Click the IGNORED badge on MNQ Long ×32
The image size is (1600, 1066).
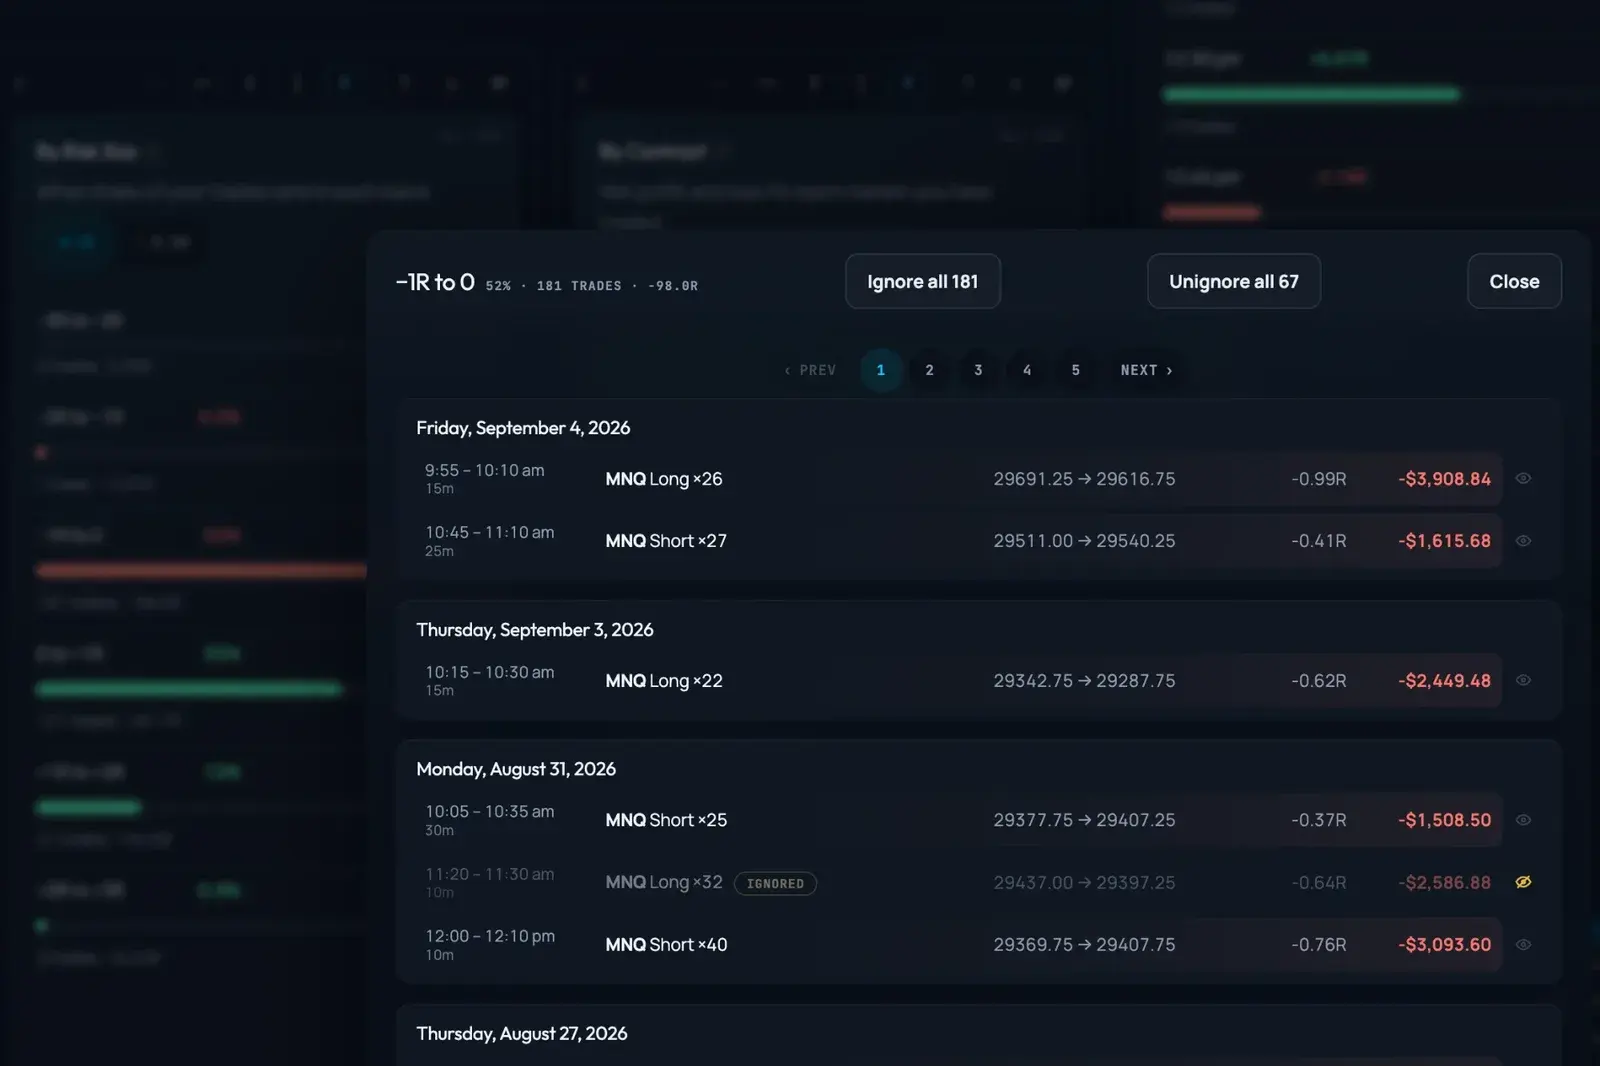[775, 884]
